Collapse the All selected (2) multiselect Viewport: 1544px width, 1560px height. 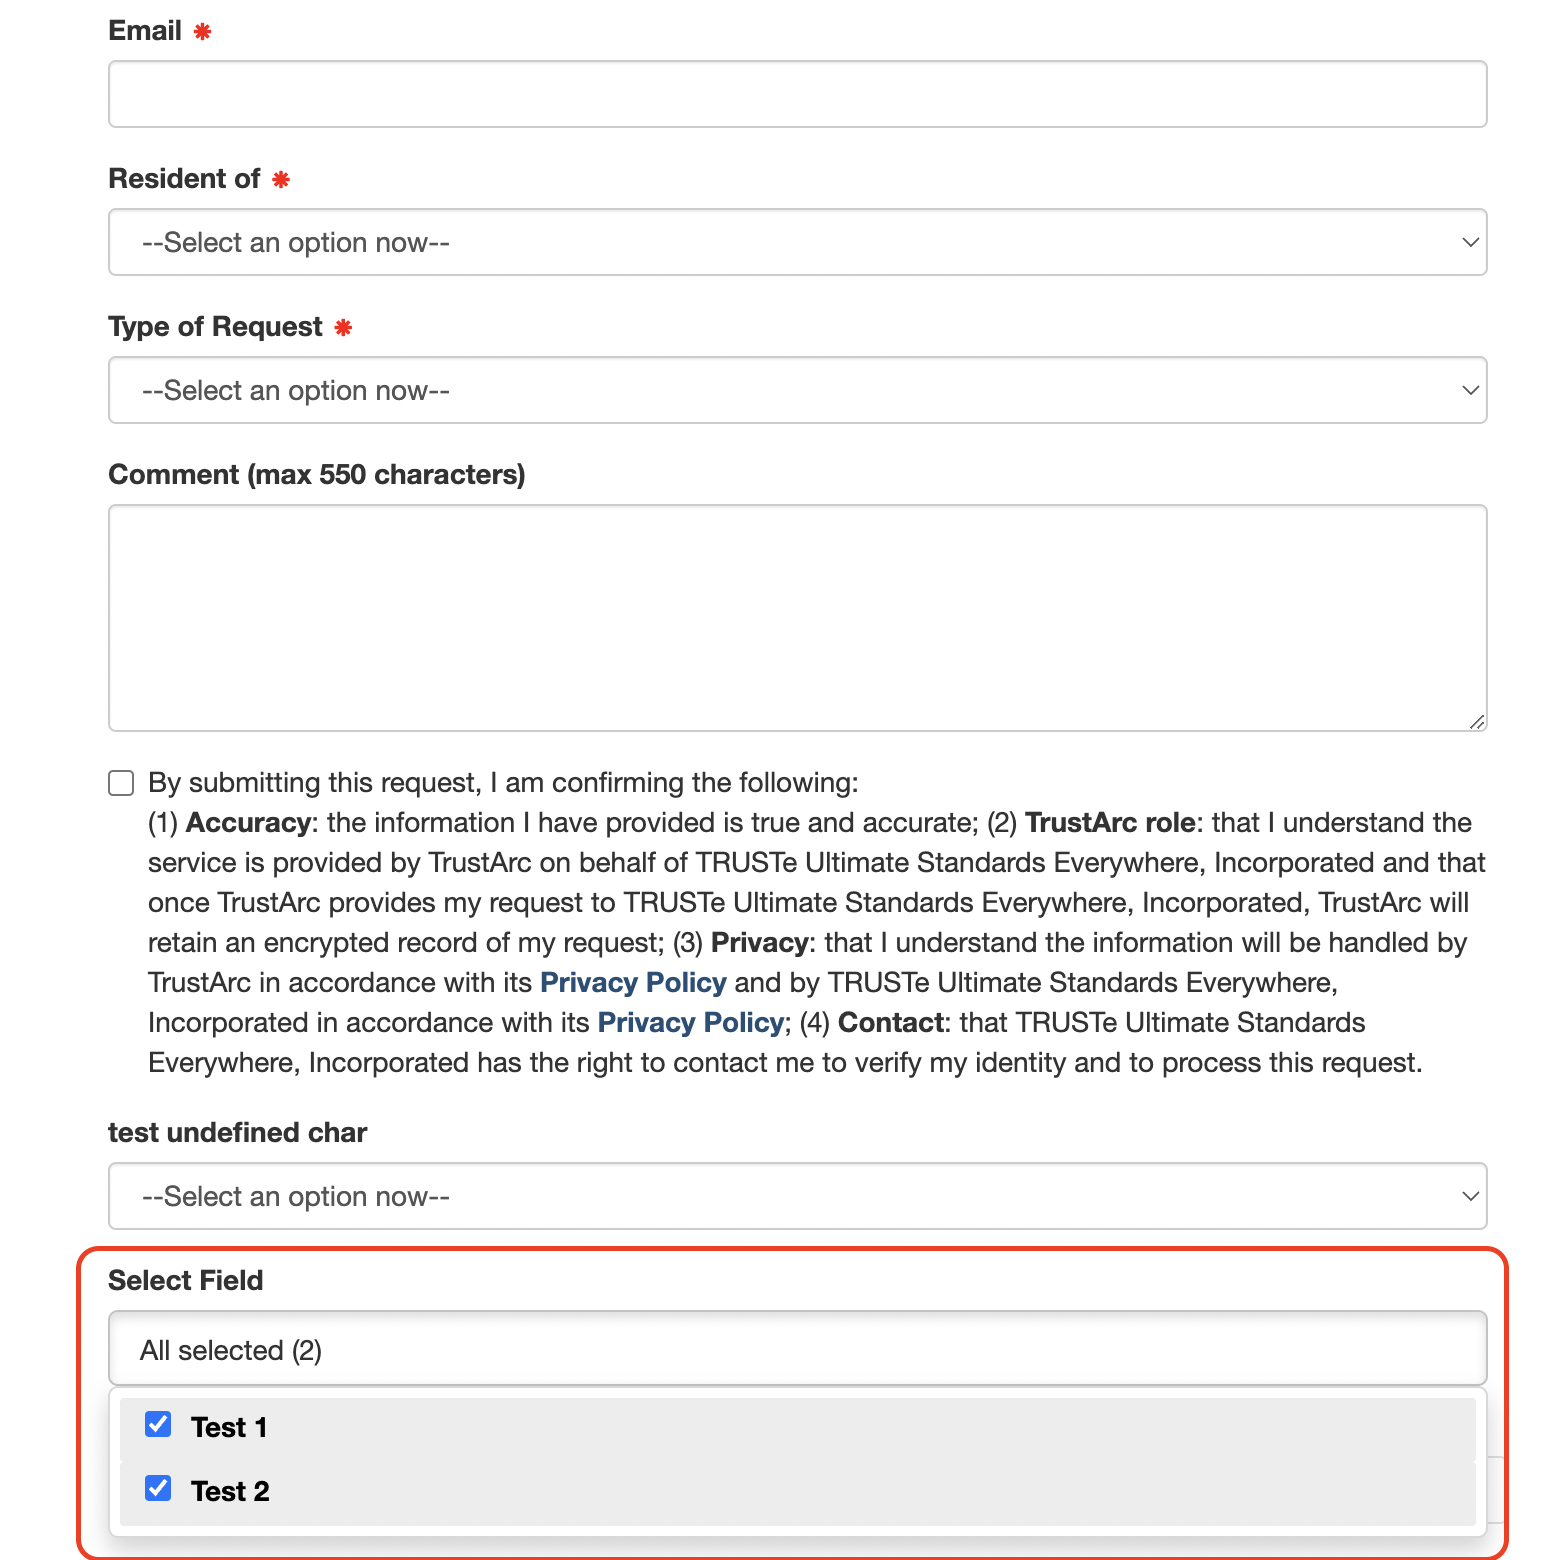point(797,1349)
